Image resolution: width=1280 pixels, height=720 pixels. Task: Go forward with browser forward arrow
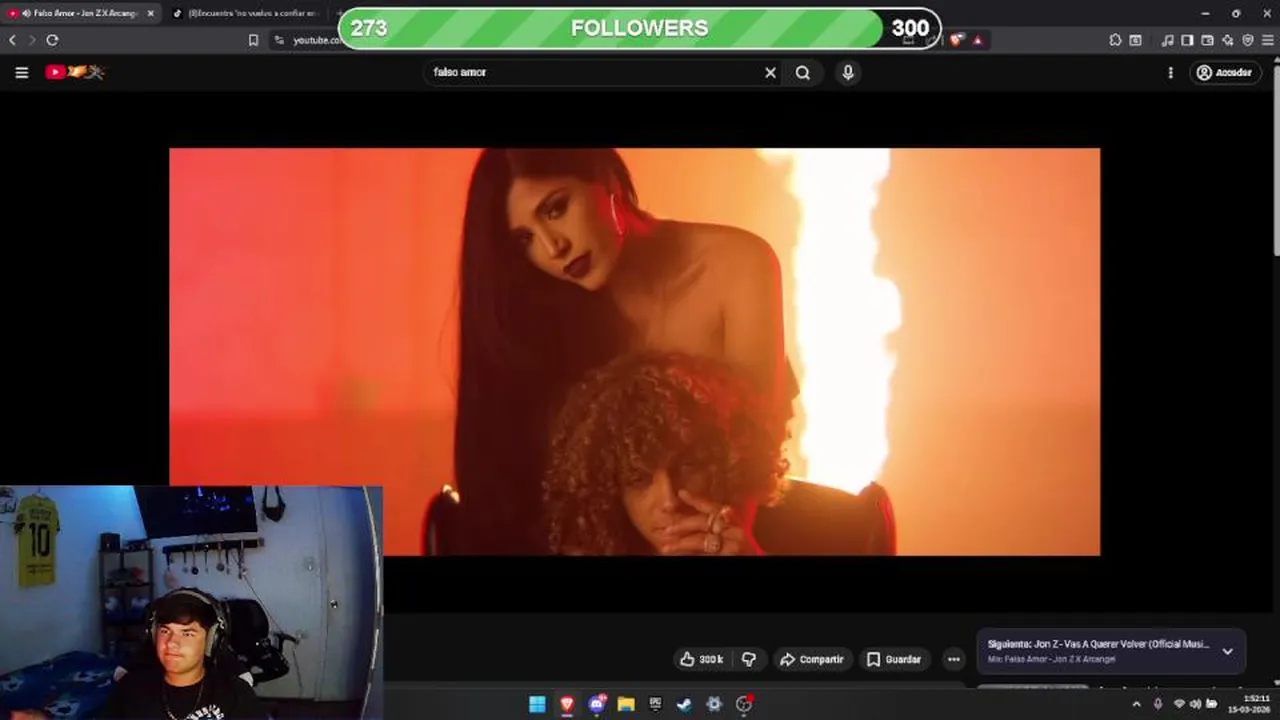coord(32,40)
